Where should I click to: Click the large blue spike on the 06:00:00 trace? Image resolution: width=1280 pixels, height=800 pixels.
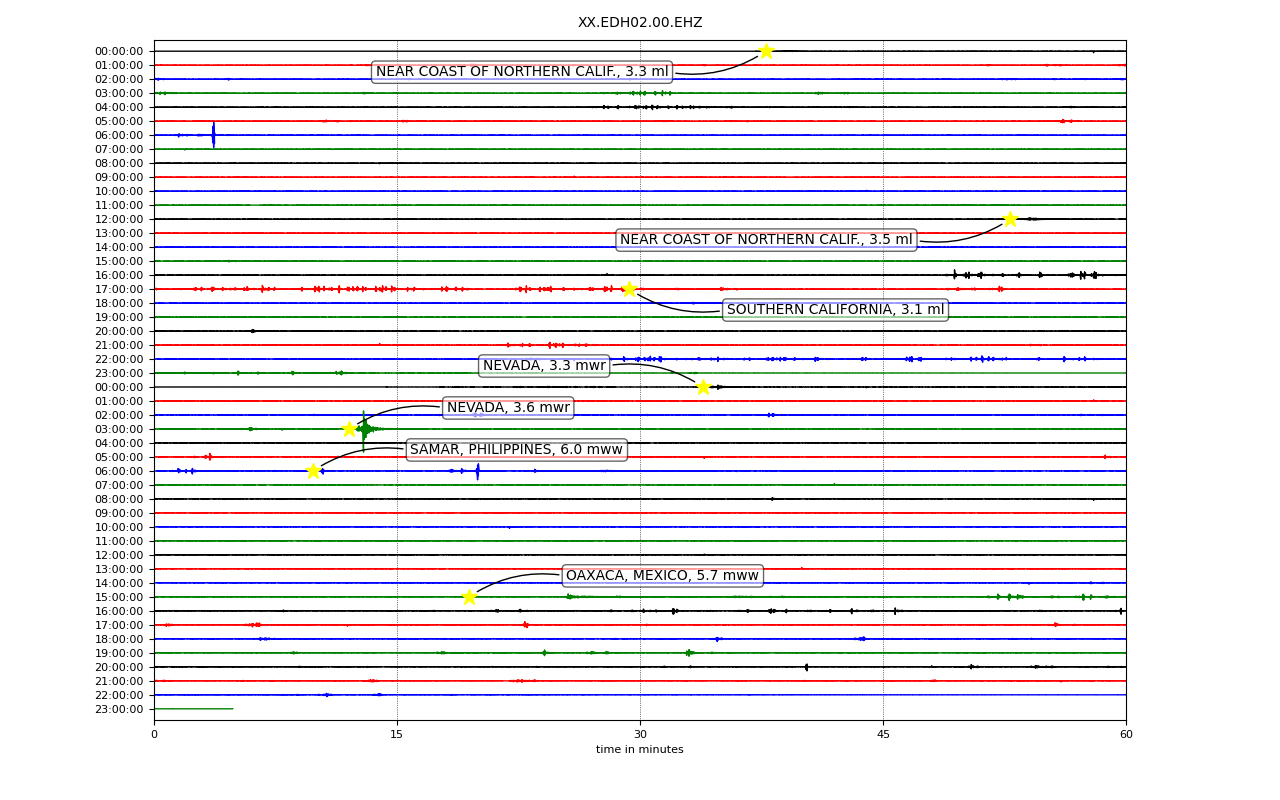click(213, 135)
